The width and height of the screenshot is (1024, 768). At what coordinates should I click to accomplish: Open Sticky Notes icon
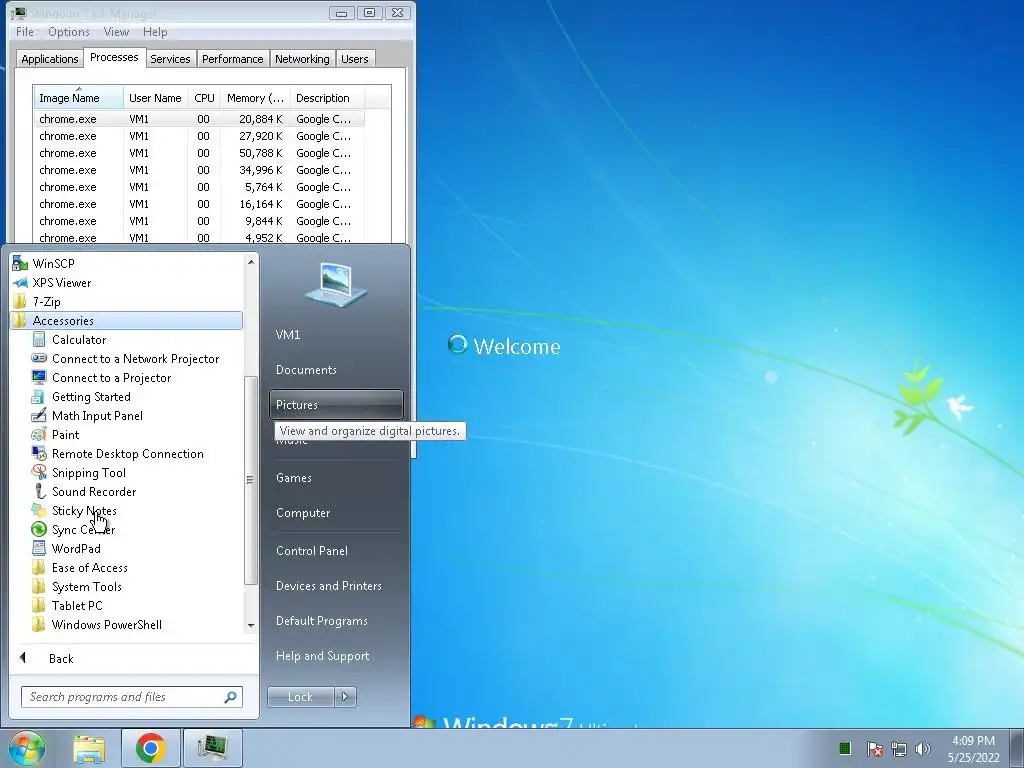point(39,511)
